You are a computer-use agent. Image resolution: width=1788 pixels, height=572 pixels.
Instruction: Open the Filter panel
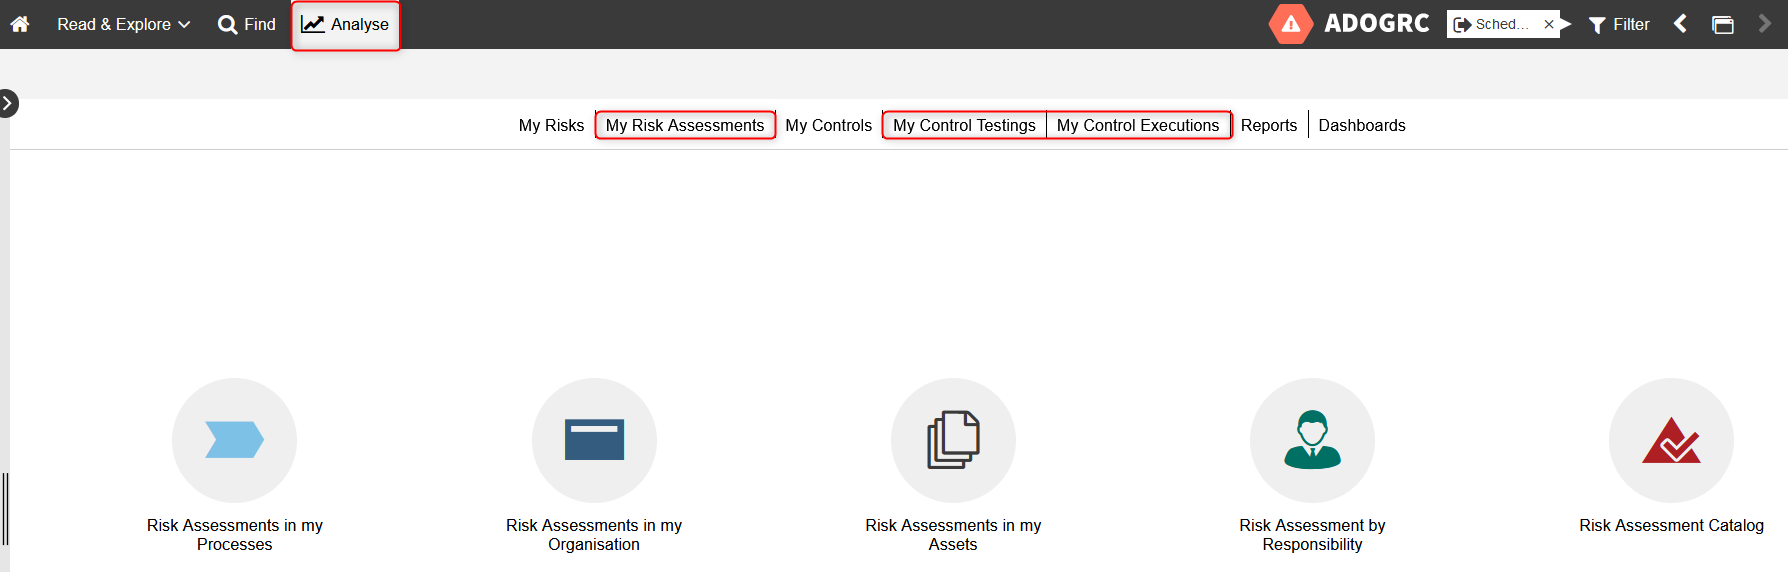click(1619, 24)
